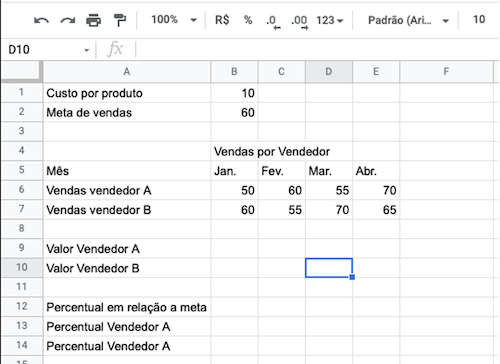The image size is (500, 364).
Task: Decrease decimal places button
Action: 273,22
